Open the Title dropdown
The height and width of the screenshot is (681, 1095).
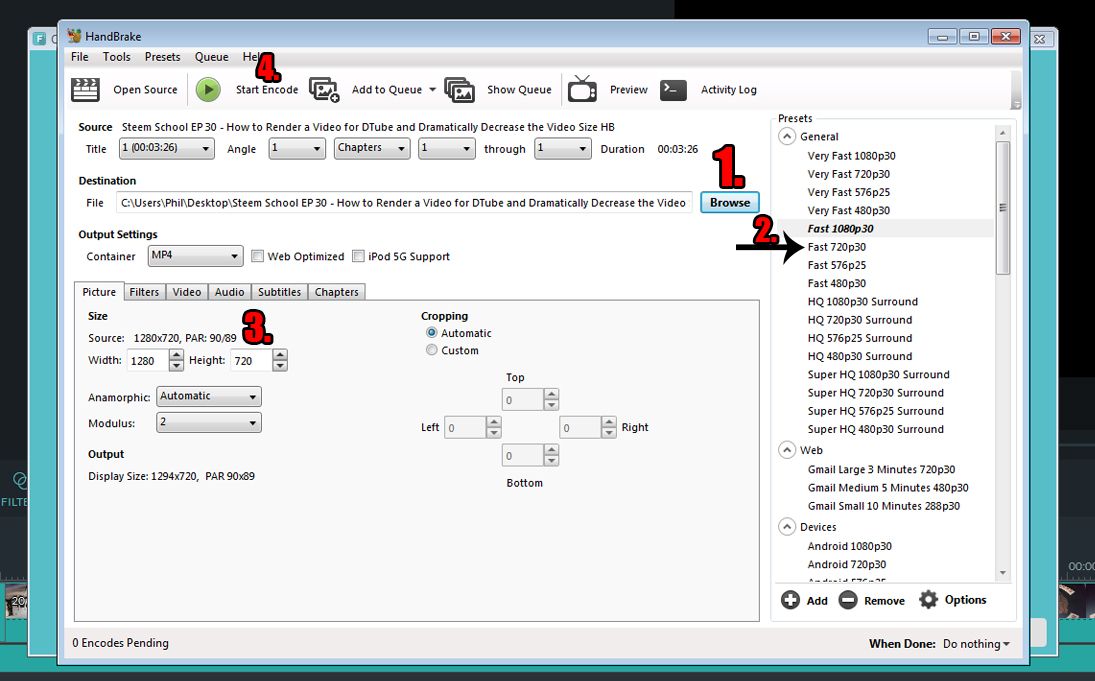point(167,148)
